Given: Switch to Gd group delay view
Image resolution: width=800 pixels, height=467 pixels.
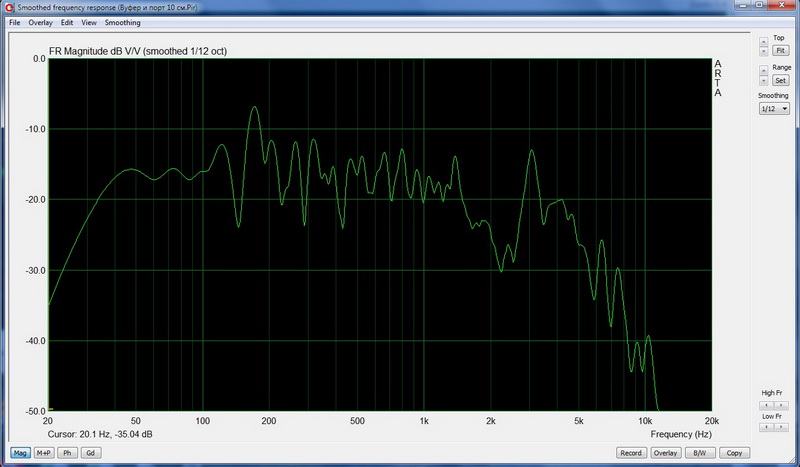Looking at the screenshot, I should 90,453.
